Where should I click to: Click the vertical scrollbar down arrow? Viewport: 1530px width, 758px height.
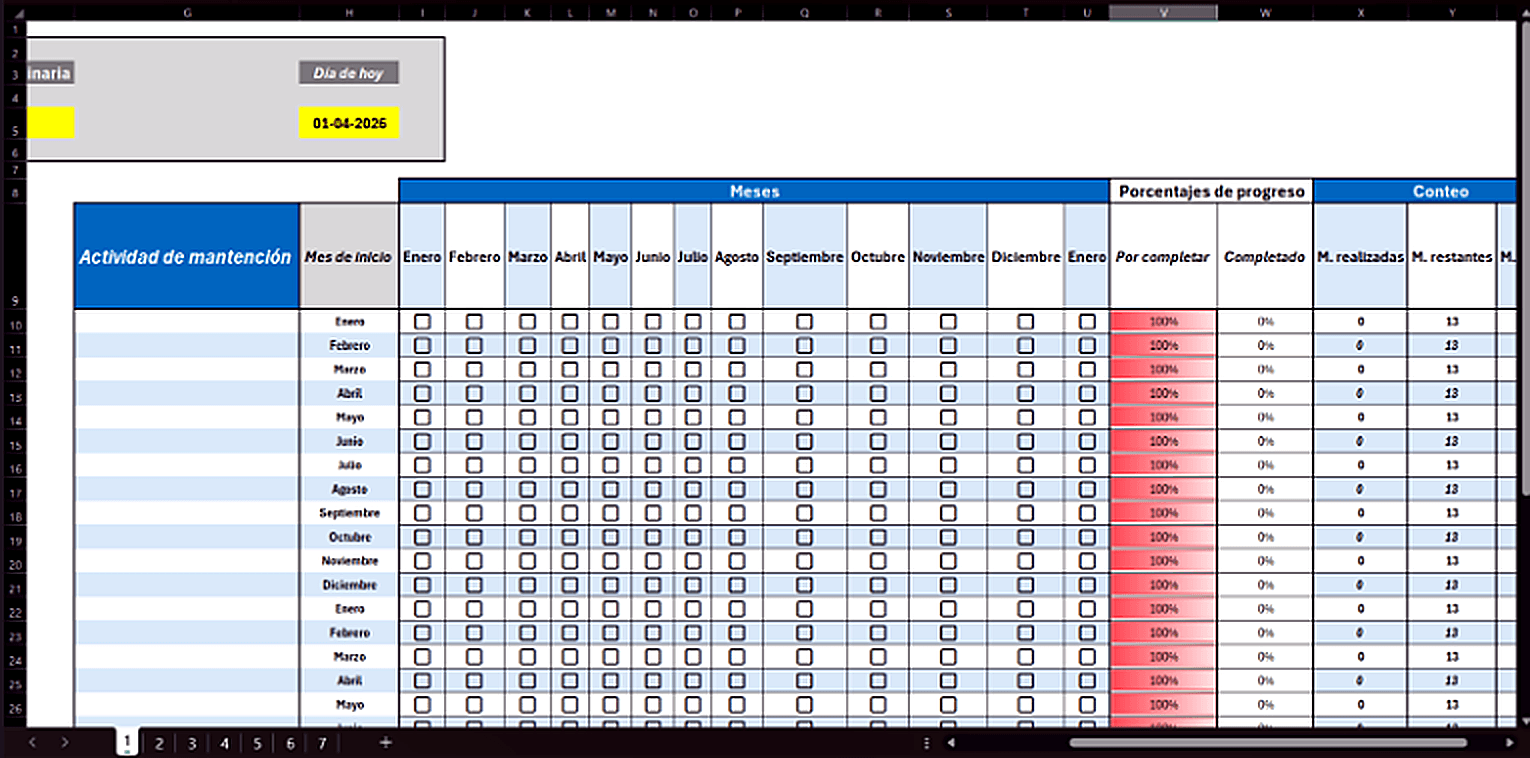(1522, 720)
